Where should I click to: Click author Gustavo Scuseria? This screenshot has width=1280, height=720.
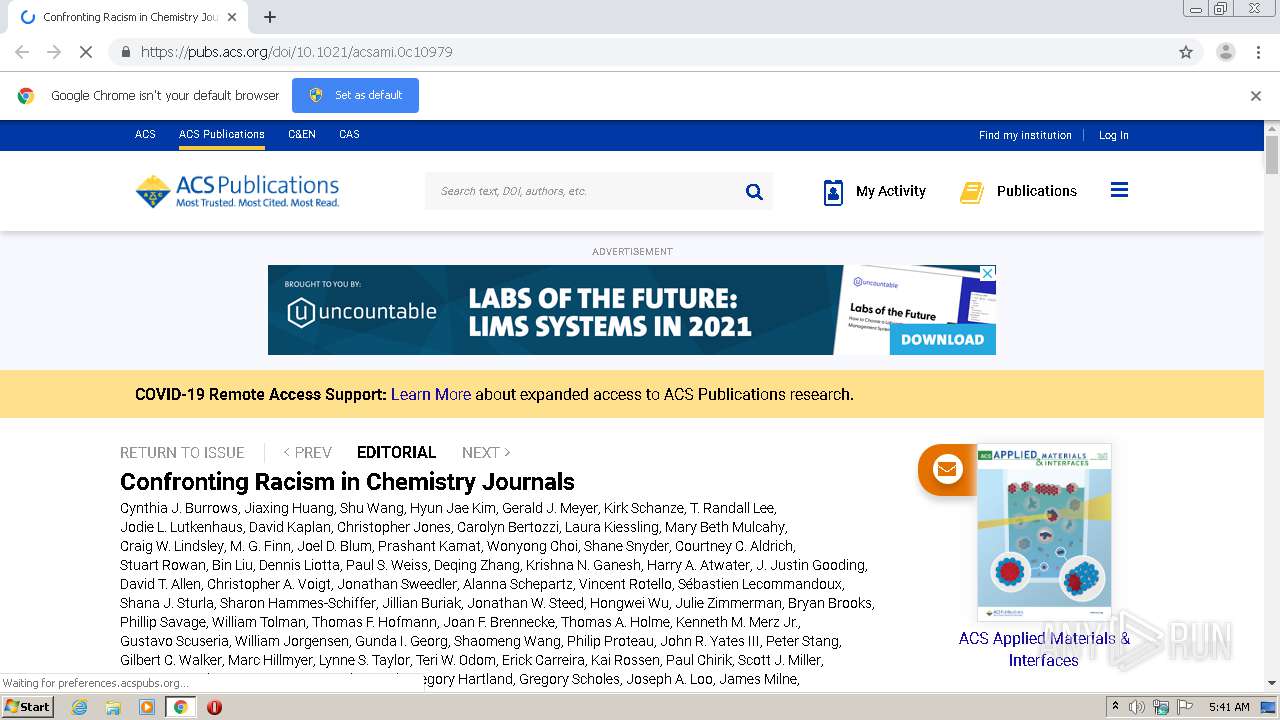tap(175, 641)
